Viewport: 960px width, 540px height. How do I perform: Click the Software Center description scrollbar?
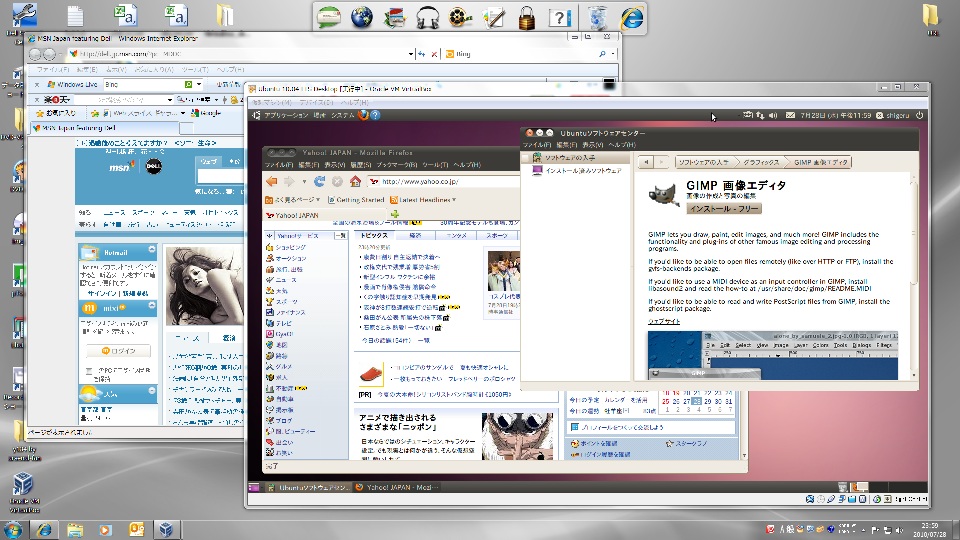(913, 233)
